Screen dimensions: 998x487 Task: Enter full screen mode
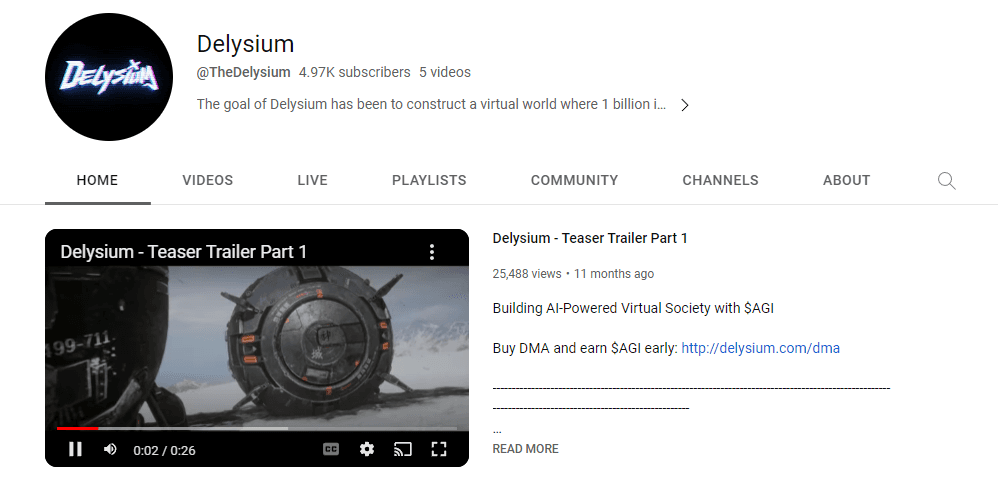pos(439,449)
